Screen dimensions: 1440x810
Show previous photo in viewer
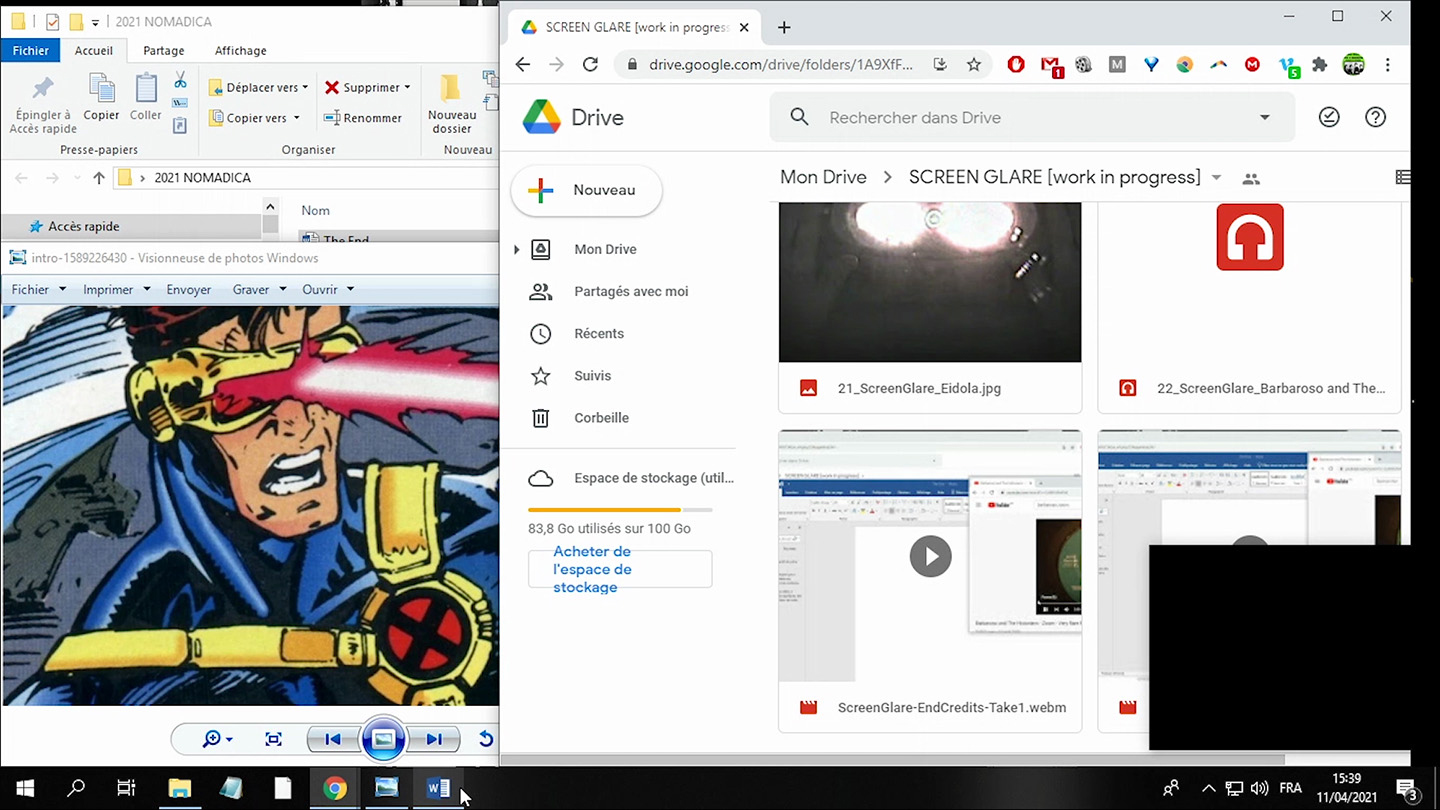333,739
